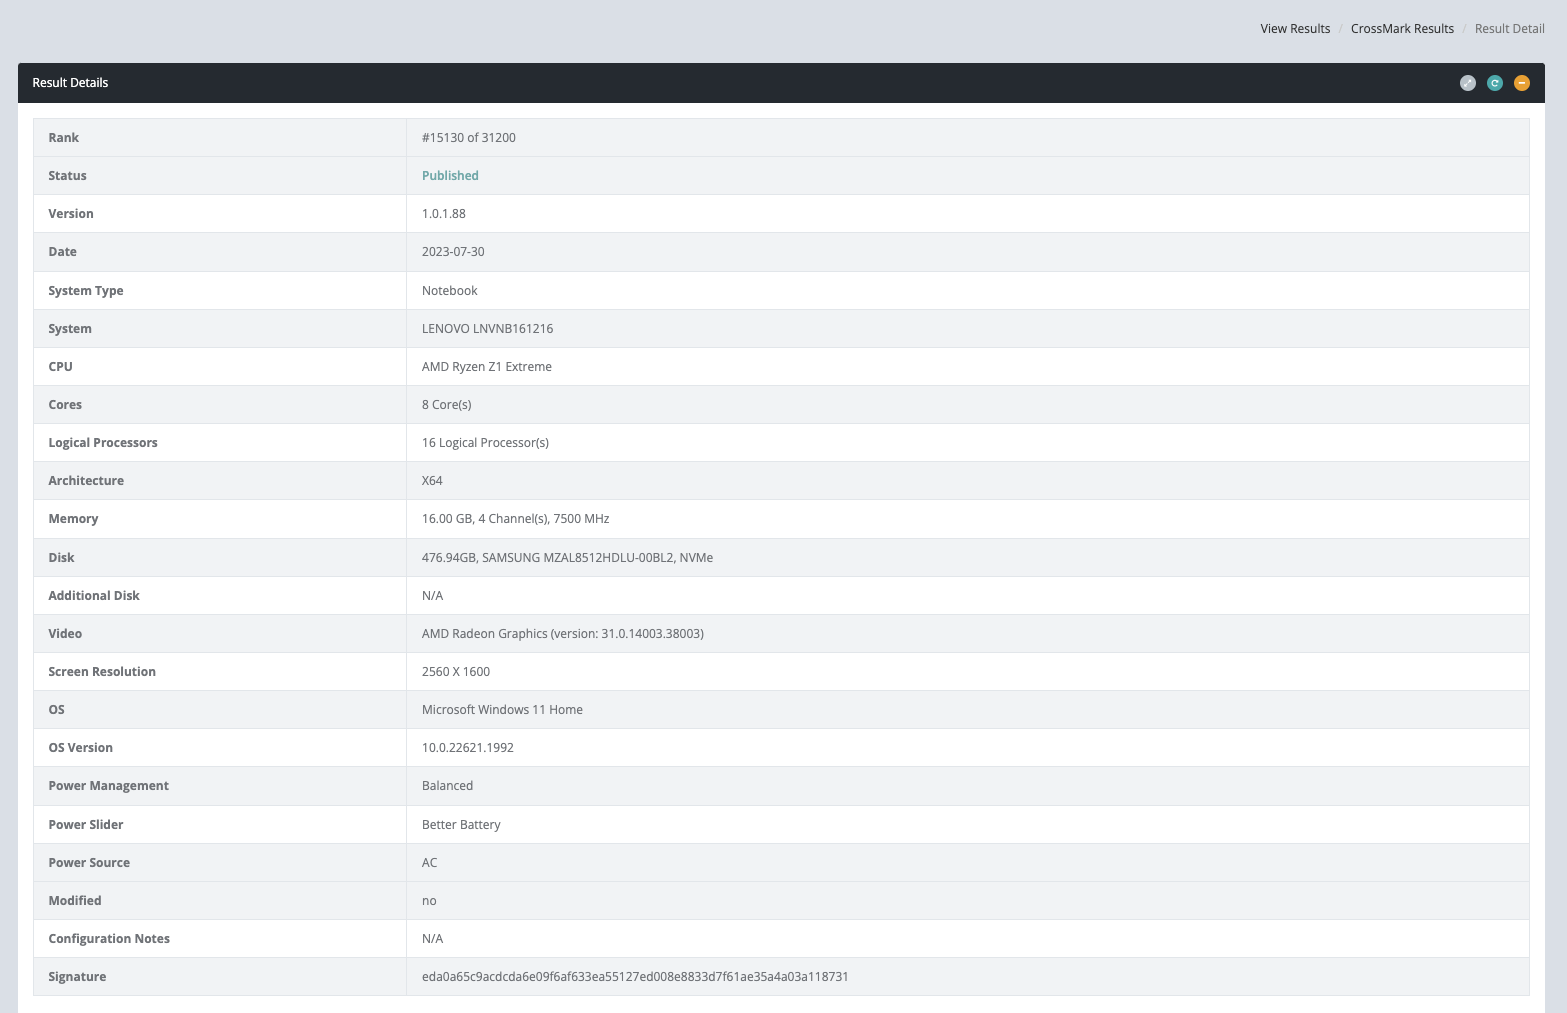Image resolution: width=1567 pixels, height=1013 pixels.
Task: Click the Result Detail breadcrumb
Action: tap(1509, 29)
